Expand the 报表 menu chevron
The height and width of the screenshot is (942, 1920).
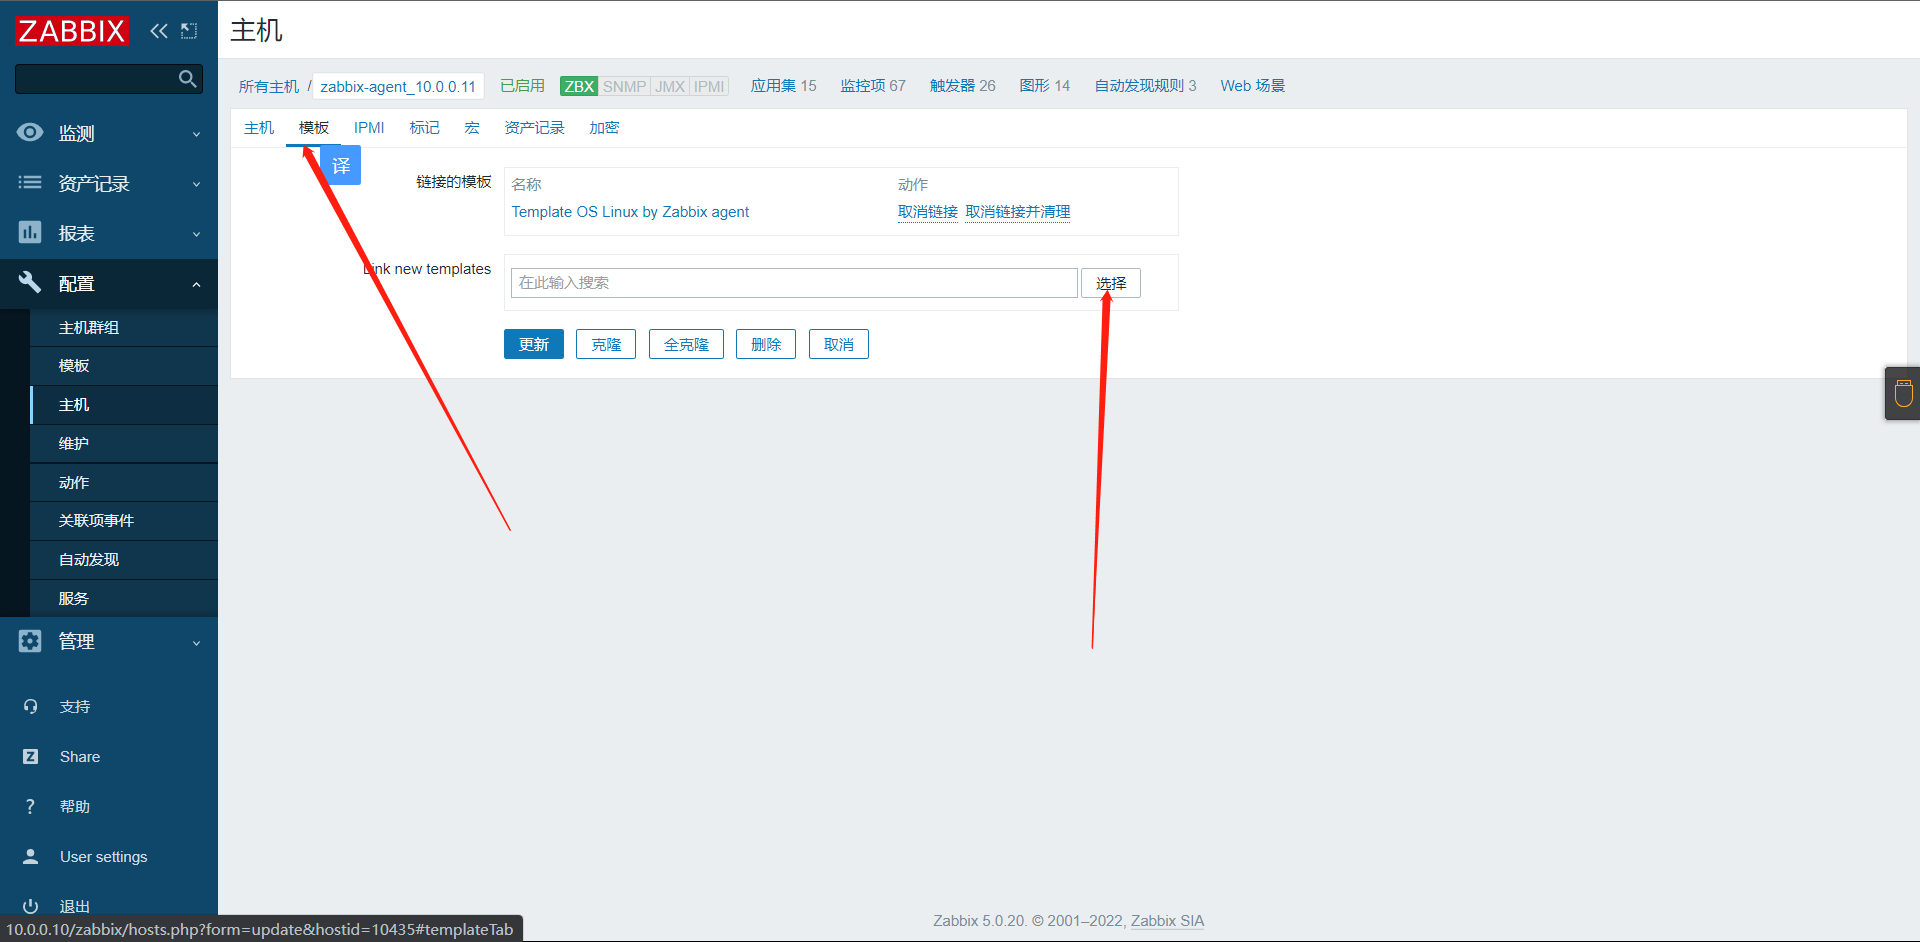[x=196, y=234]
